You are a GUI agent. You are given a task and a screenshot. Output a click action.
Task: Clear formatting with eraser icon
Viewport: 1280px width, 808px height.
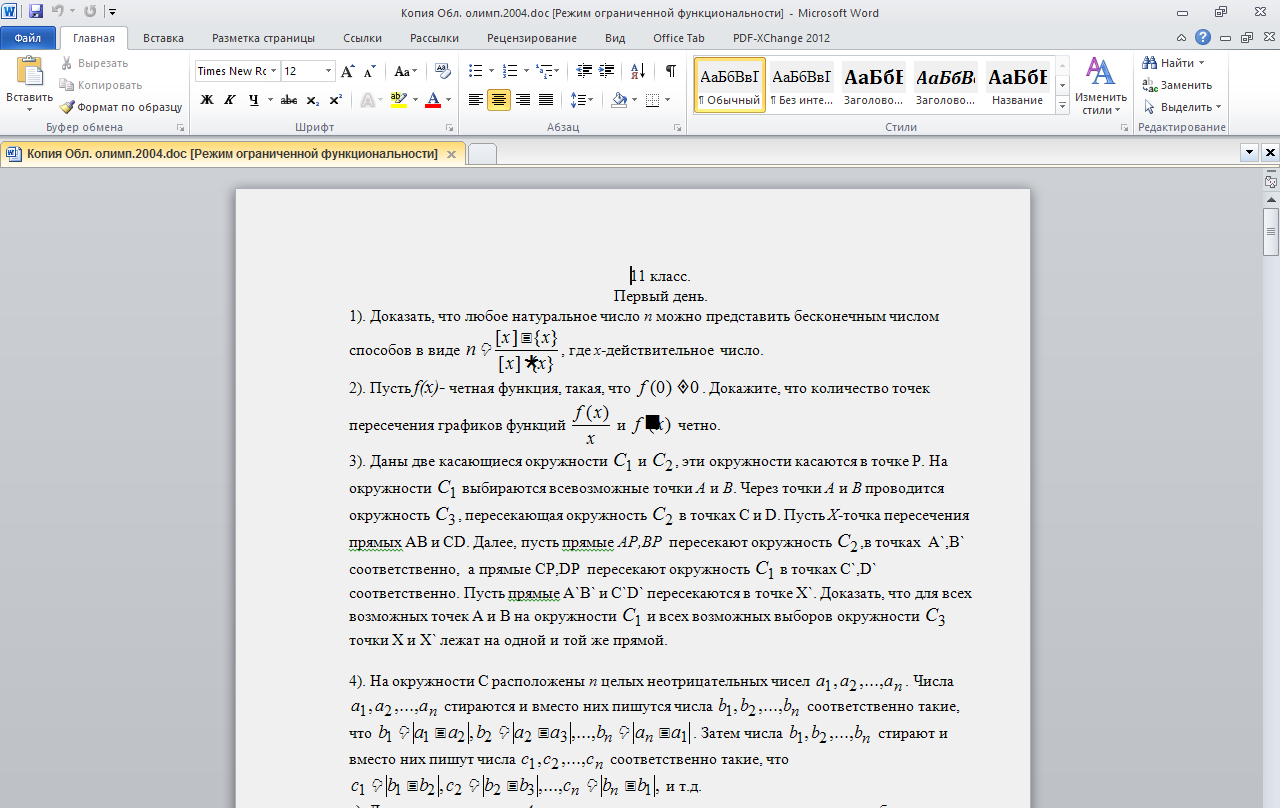(444, 71)
